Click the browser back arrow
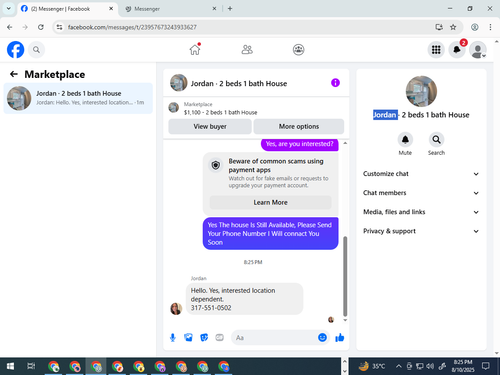This screenshot has width=500, height=375. (x=10, y=27)
